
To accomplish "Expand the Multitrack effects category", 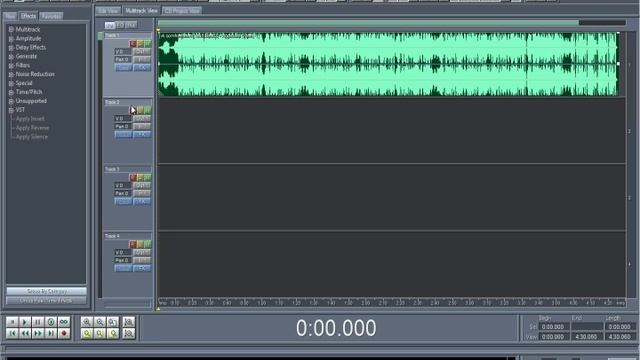I will (x=11, y=29).
